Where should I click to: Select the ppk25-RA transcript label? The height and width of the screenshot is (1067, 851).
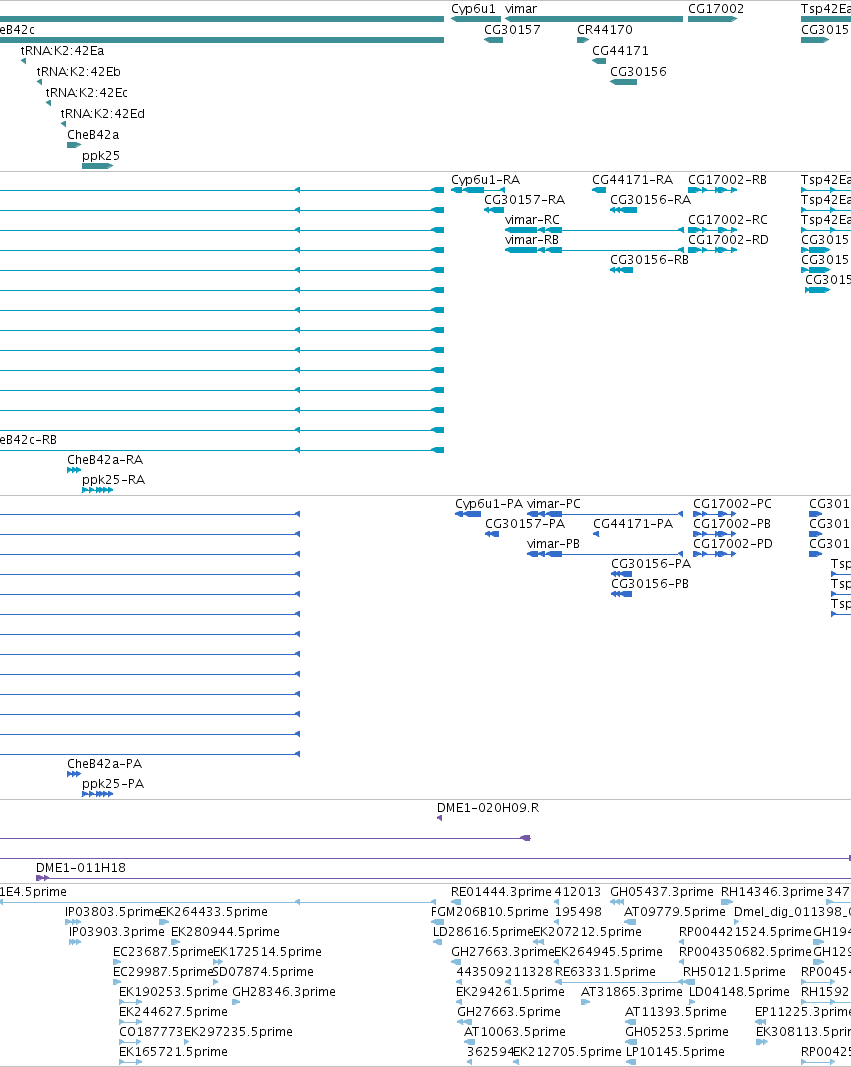[x=114, y=480]
